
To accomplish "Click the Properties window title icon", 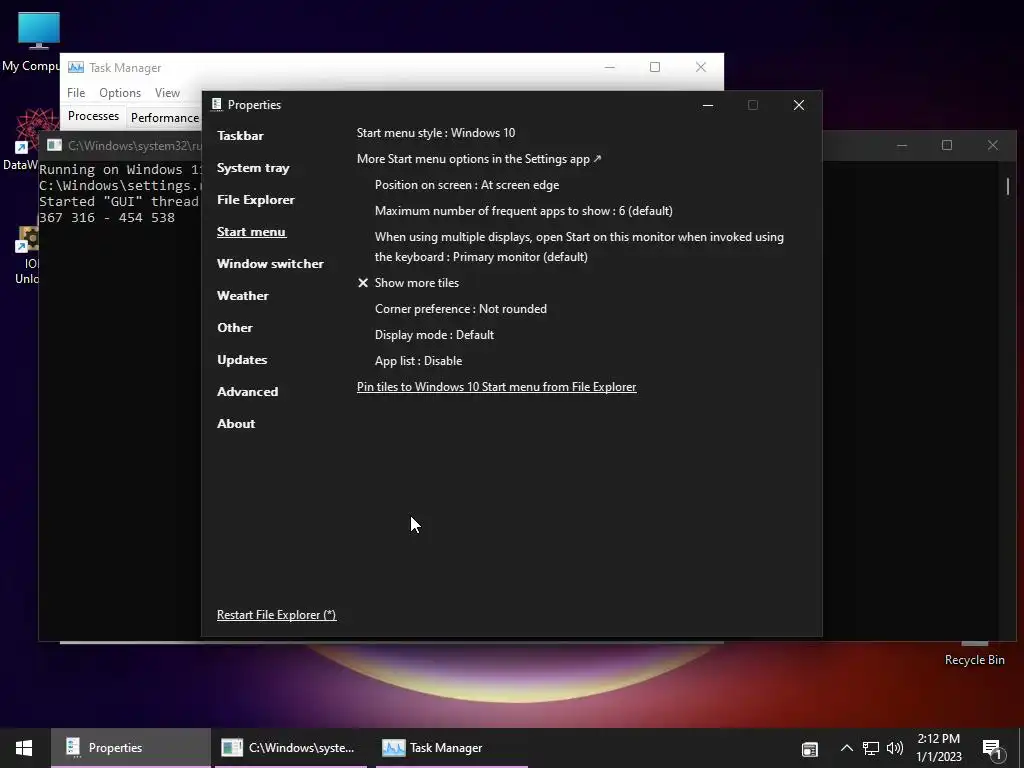I will pos(216,105).
